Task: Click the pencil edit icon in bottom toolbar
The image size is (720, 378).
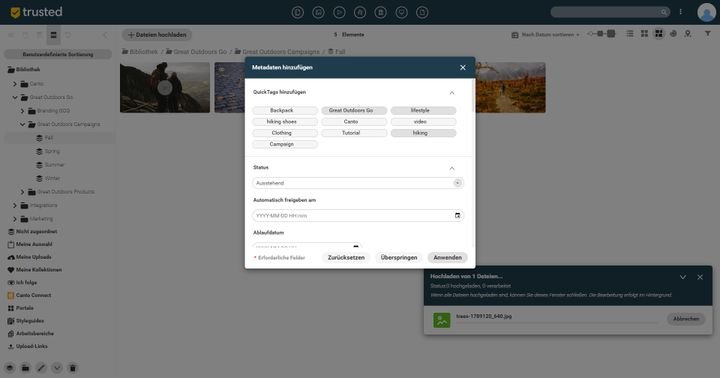Action: pyautogui.click(x=41, y=368)
